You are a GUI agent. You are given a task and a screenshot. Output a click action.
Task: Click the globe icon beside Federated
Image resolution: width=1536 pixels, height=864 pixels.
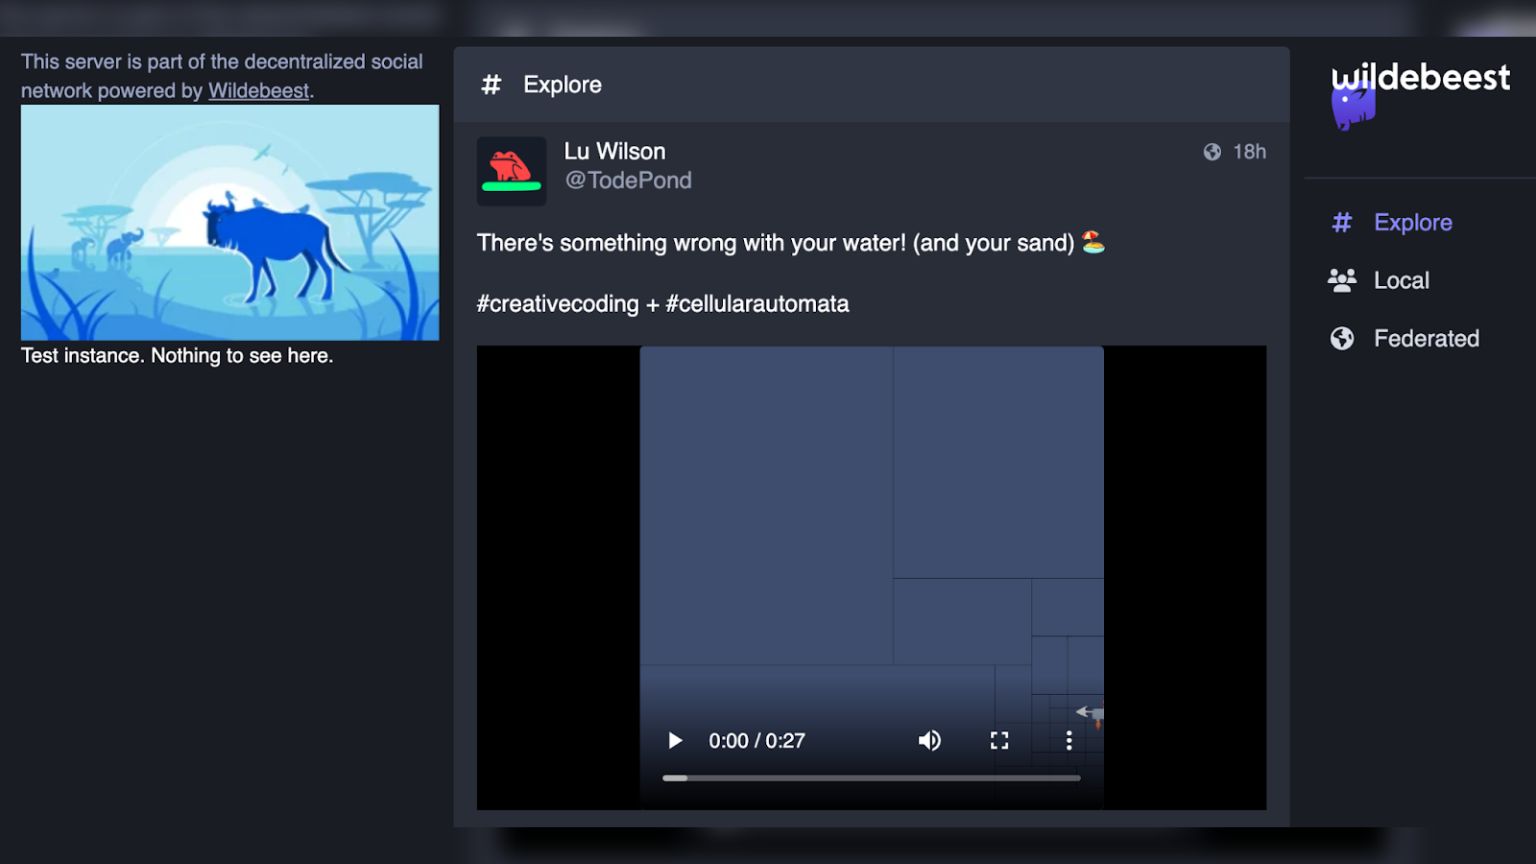pyautogui.click(x=1342, y=339)
